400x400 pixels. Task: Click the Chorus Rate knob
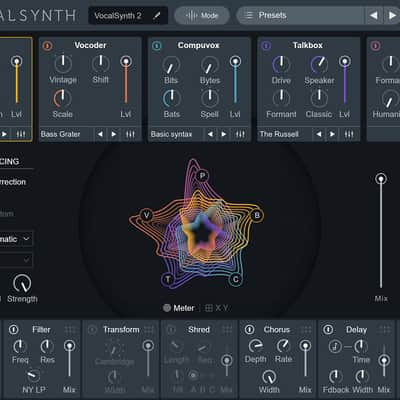(x=283, y=346)
